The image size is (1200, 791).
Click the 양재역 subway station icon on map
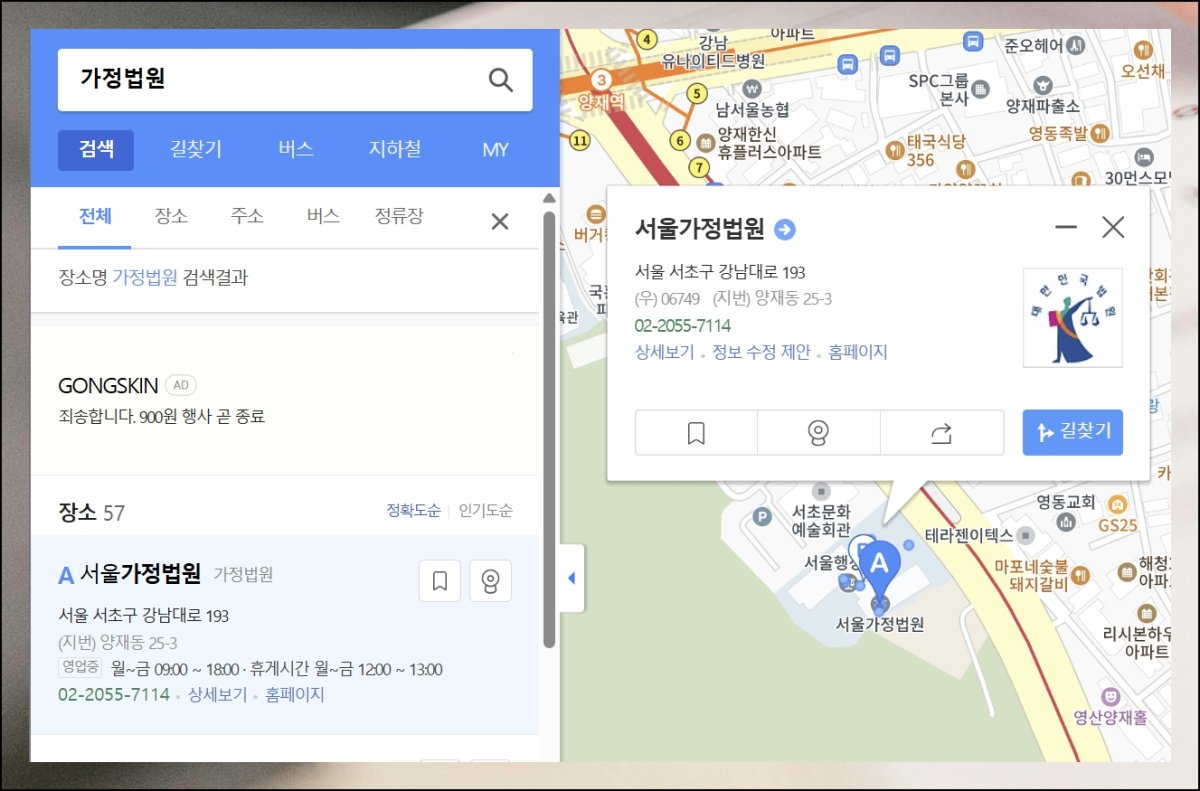601,79
